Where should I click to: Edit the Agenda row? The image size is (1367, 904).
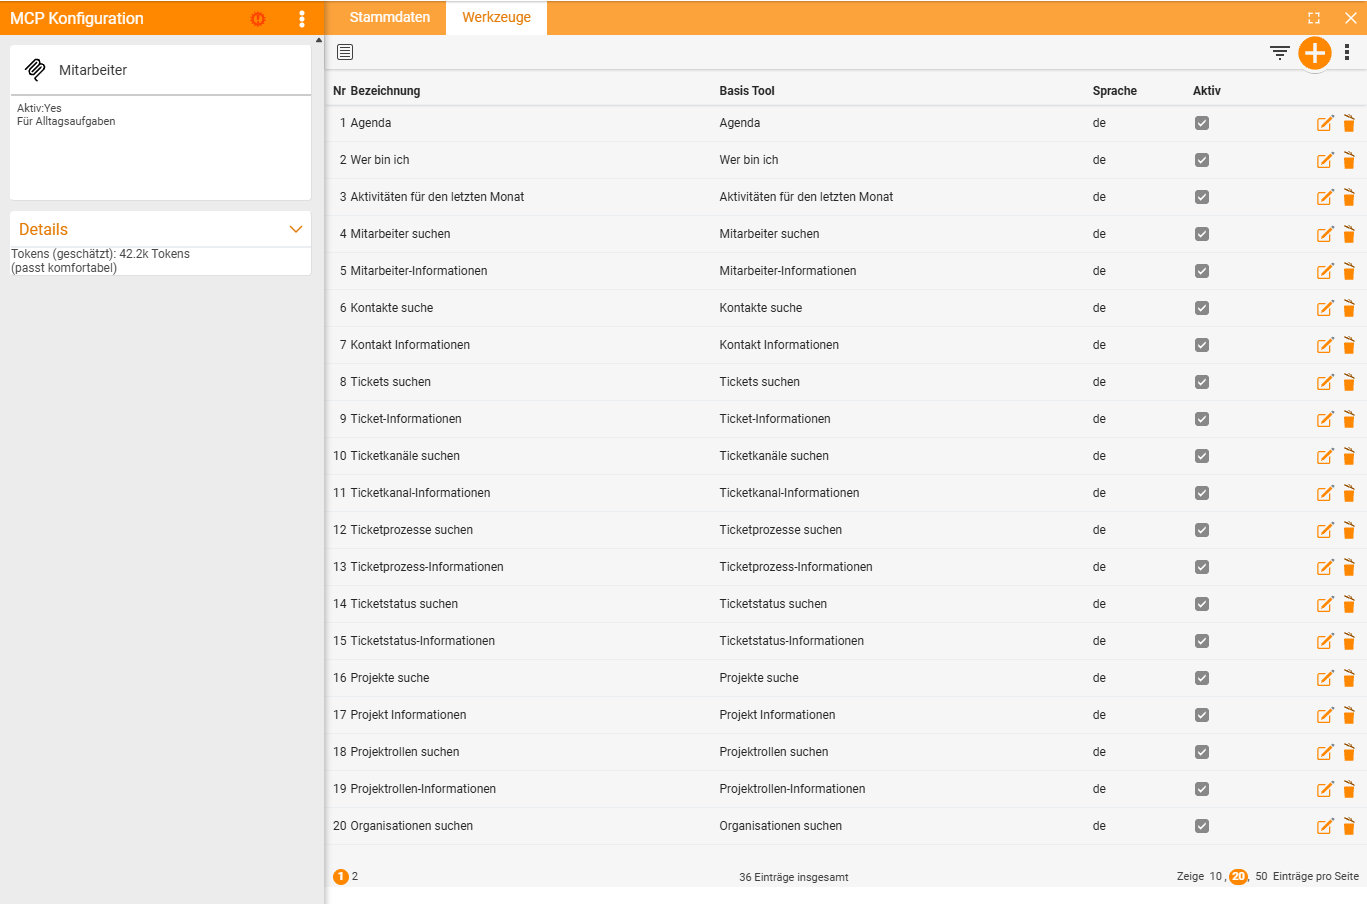[1325, 123]
